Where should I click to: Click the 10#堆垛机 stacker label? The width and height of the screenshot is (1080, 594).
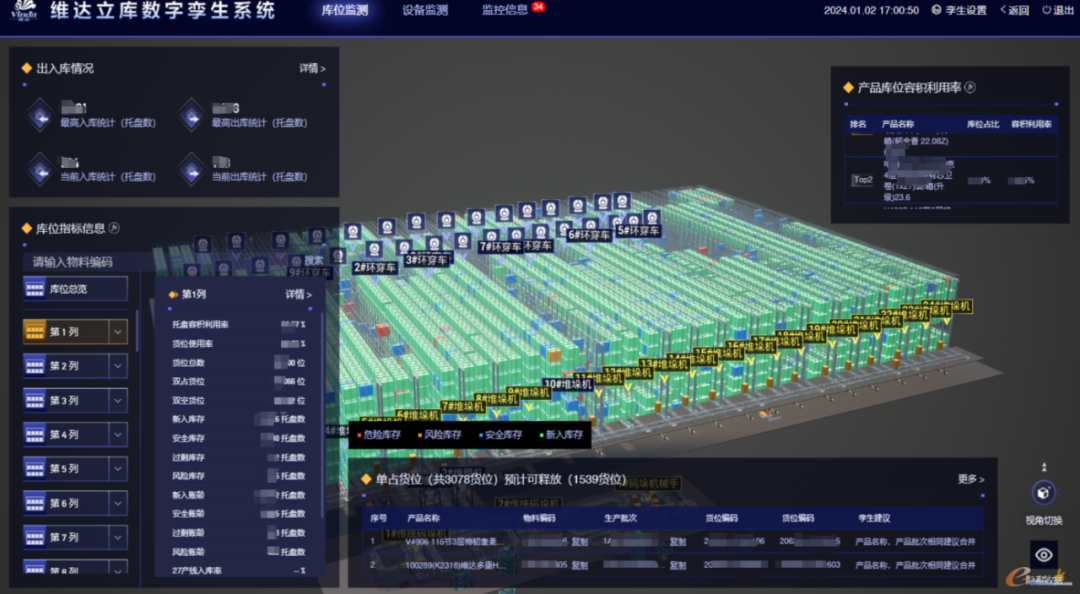(568, 384)
